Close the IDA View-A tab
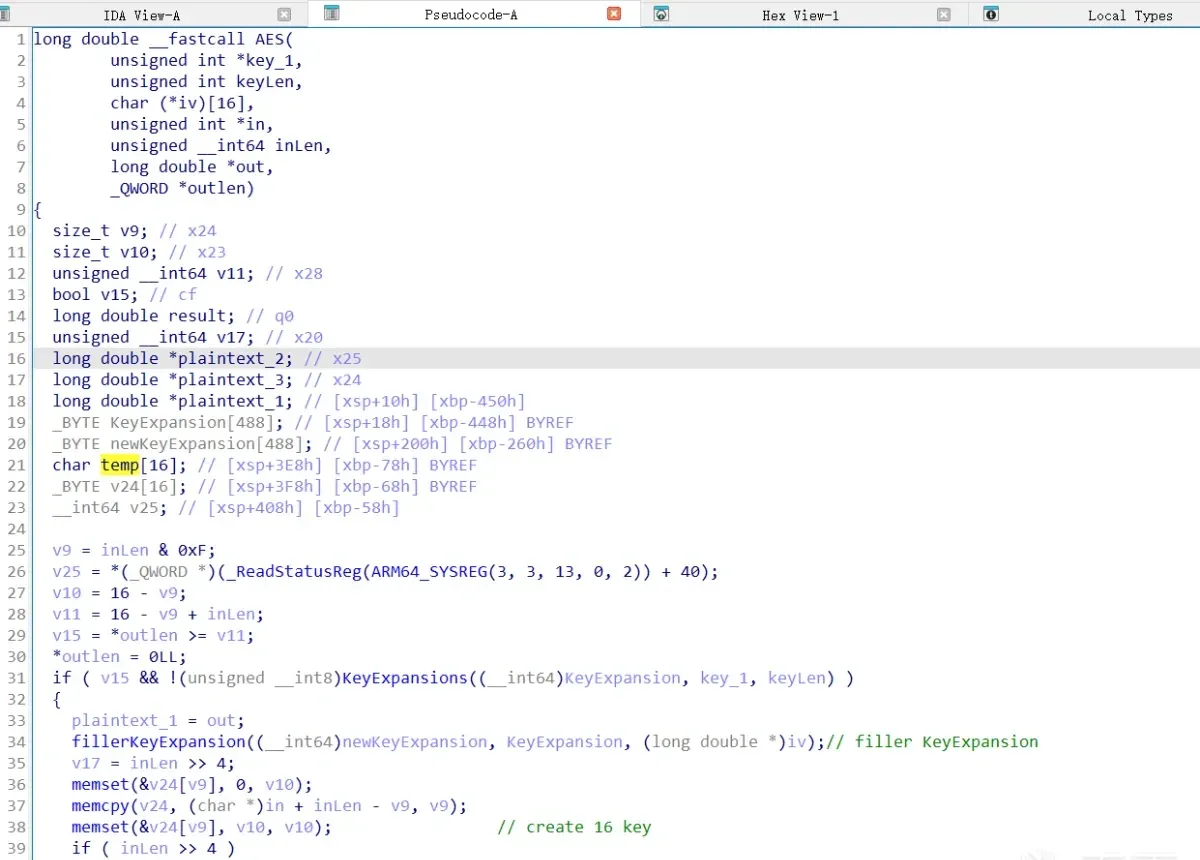The width and height of the screenshot is (1200, 860). [284, 15]
